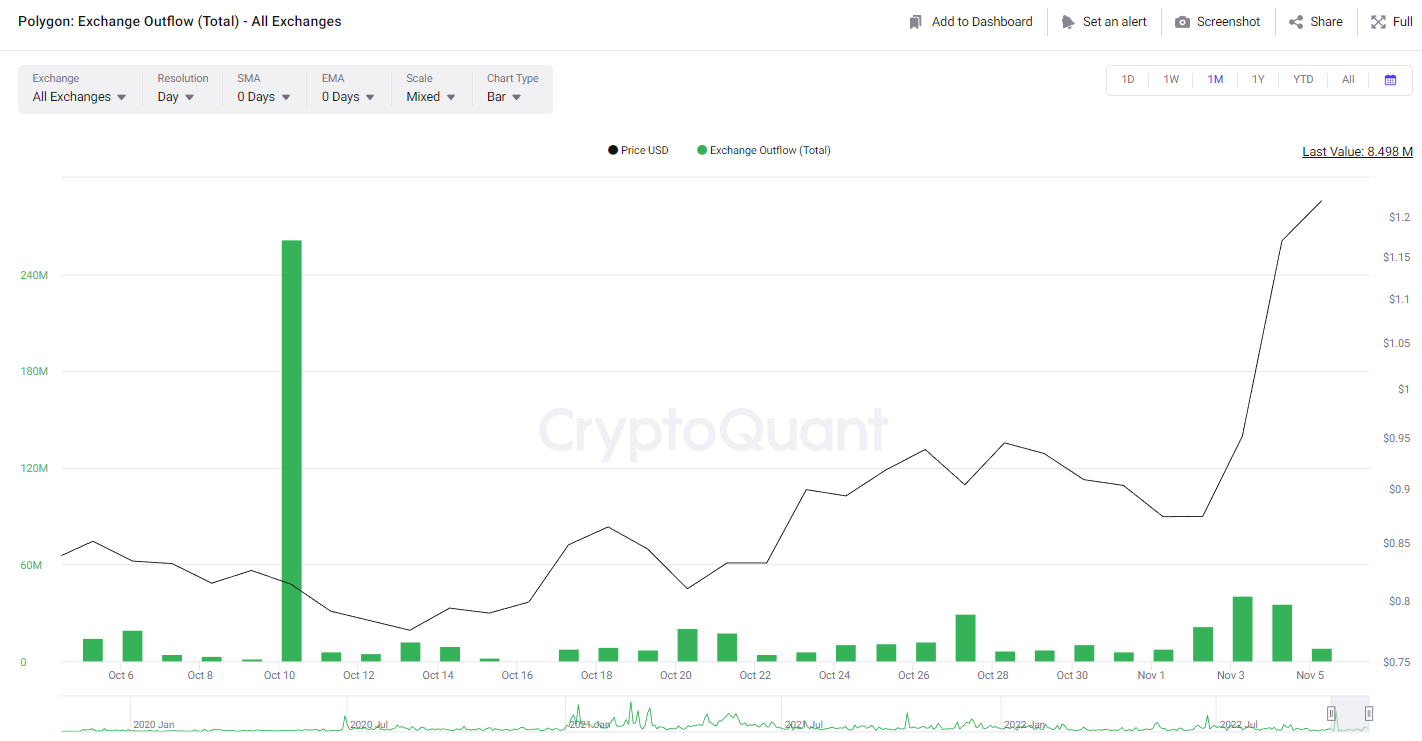Open the Scale dropdown set to Mixed
This screenshot has width=1422, height=741.
(430, 97)
